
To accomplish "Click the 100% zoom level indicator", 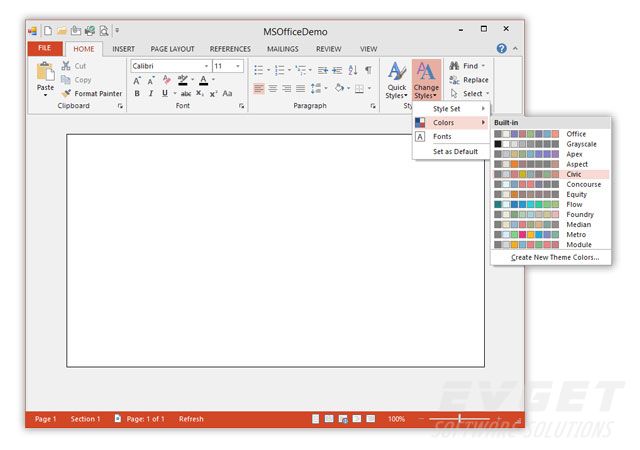I will tap(396, 419).
